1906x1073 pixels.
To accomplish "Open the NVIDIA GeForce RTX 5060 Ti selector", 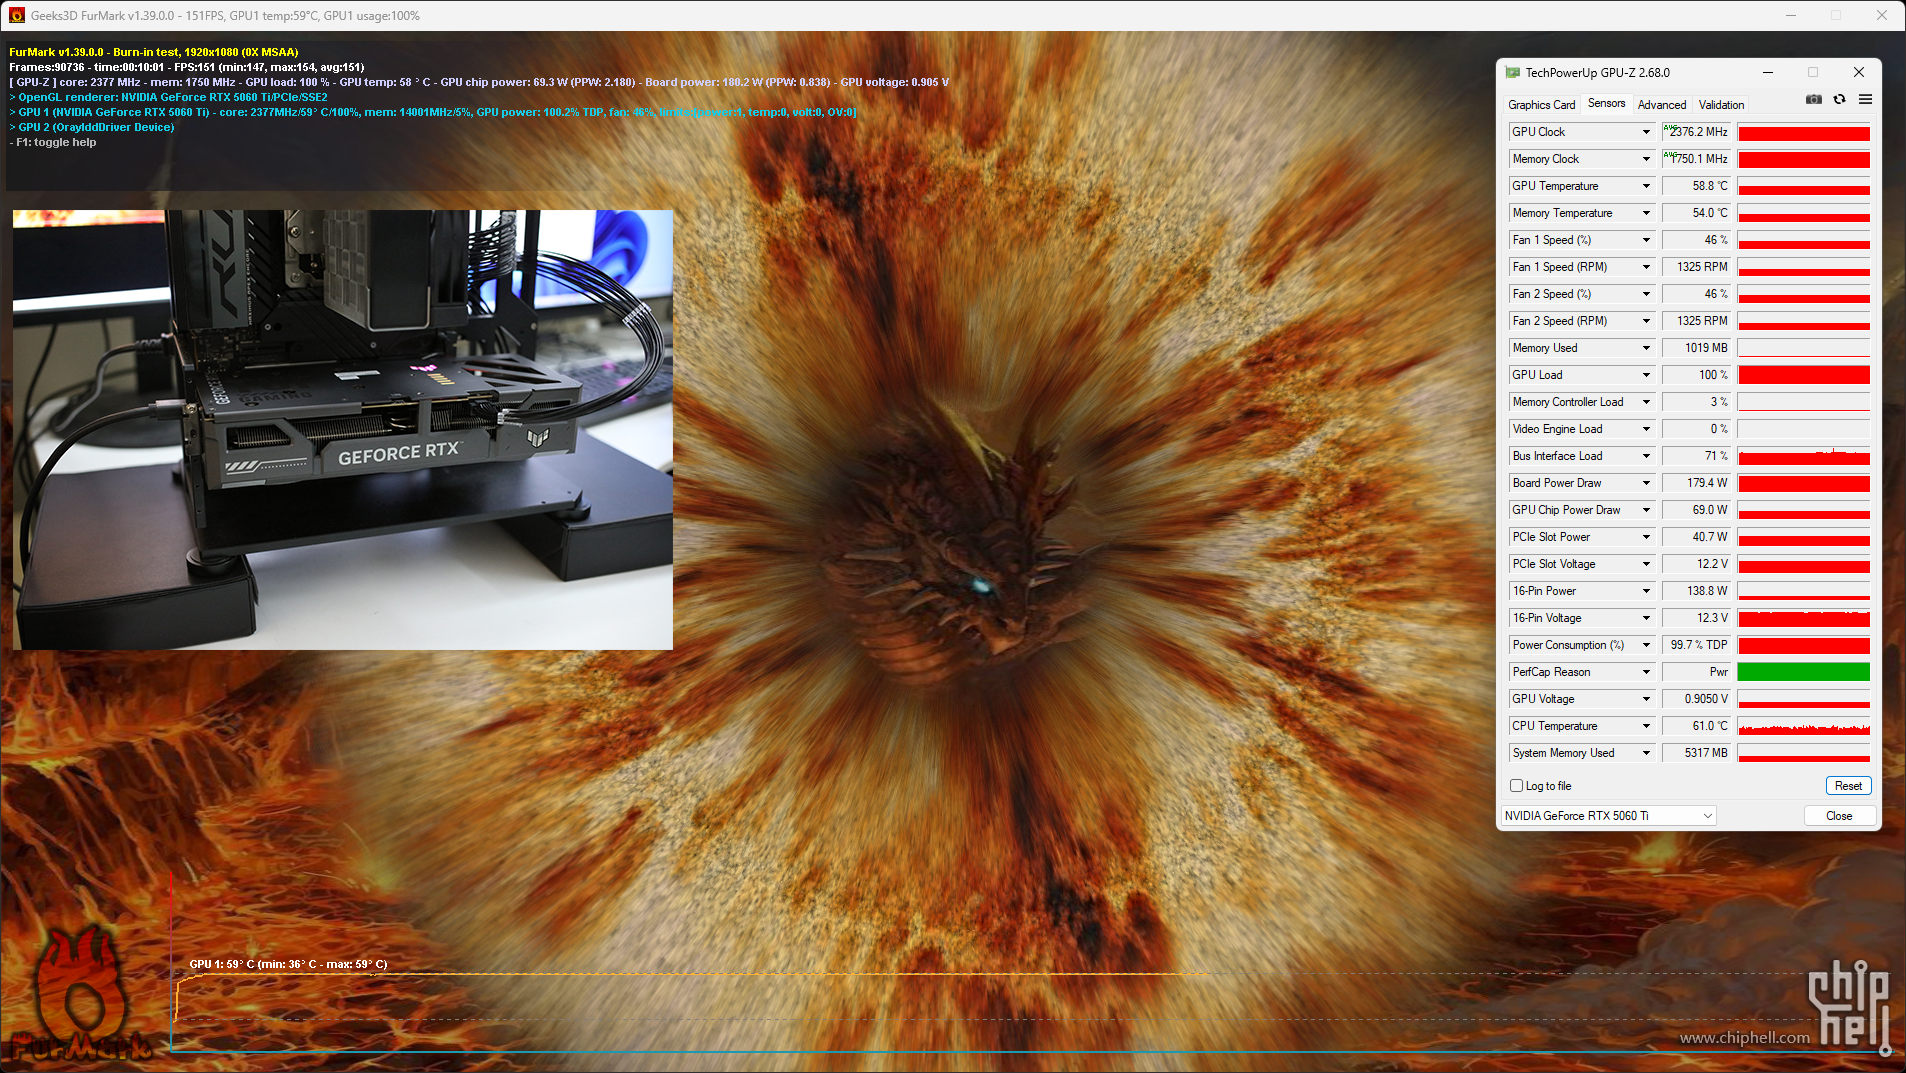I will 1608,816.
